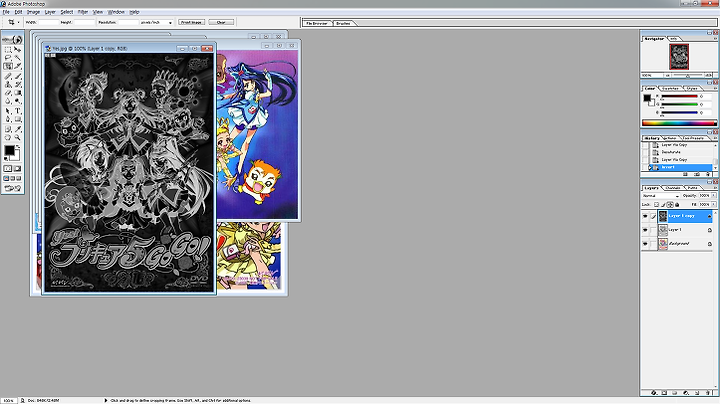Viewport: 720px width, 404px height.
Task: Select the Clone Stamp tool
Action: pyautogui.click(x=8, y=84)
